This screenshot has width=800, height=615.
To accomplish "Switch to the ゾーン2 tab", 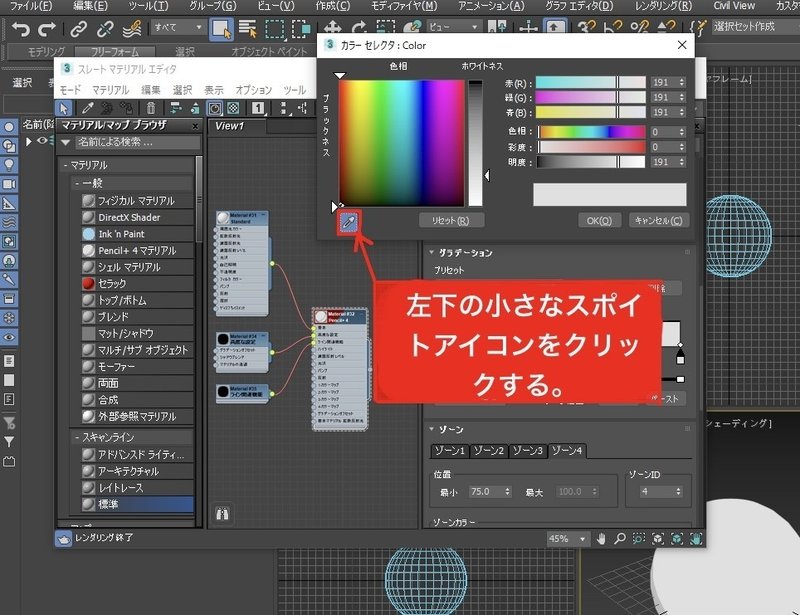I will tap(489, 451).
